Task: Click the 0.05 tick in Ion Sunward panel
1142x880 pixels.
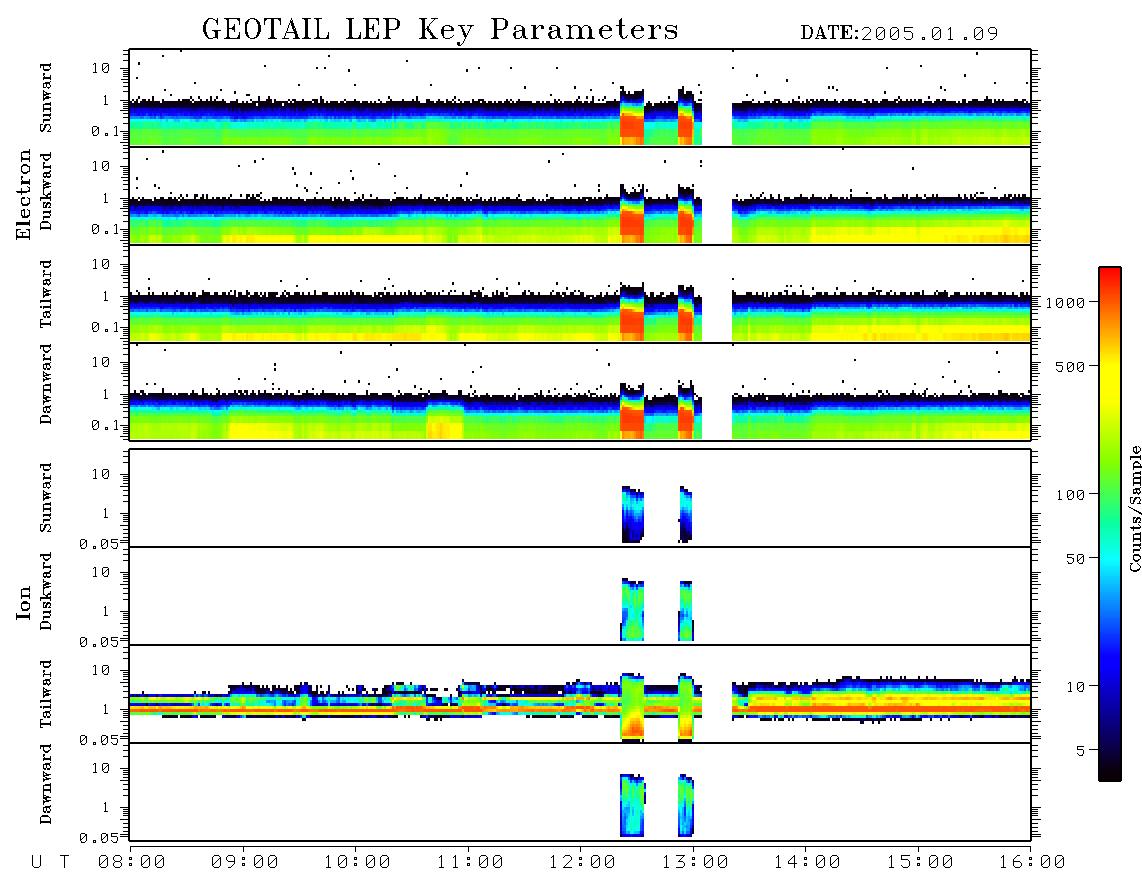Action: [99, 544]
